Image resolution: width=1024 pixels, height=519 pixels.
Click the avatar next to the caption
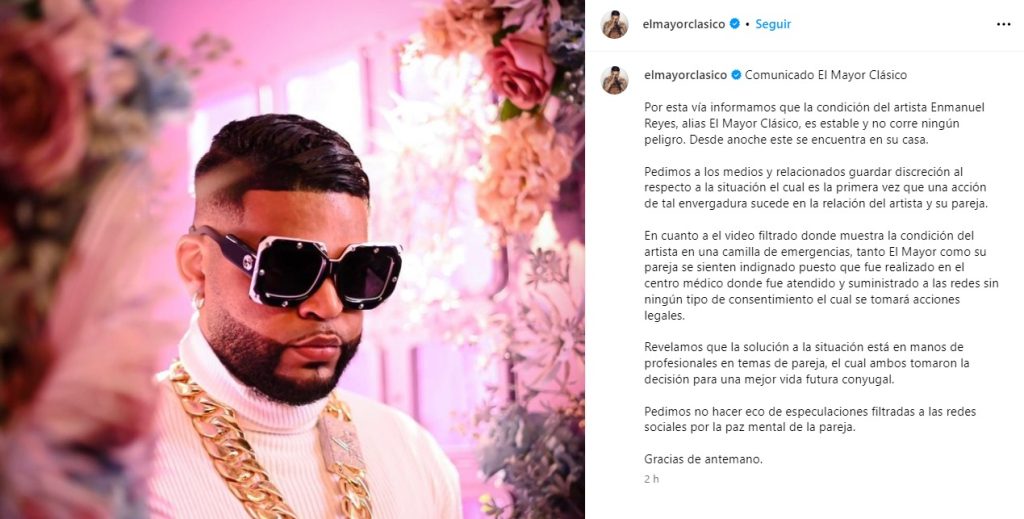(615, 80)
